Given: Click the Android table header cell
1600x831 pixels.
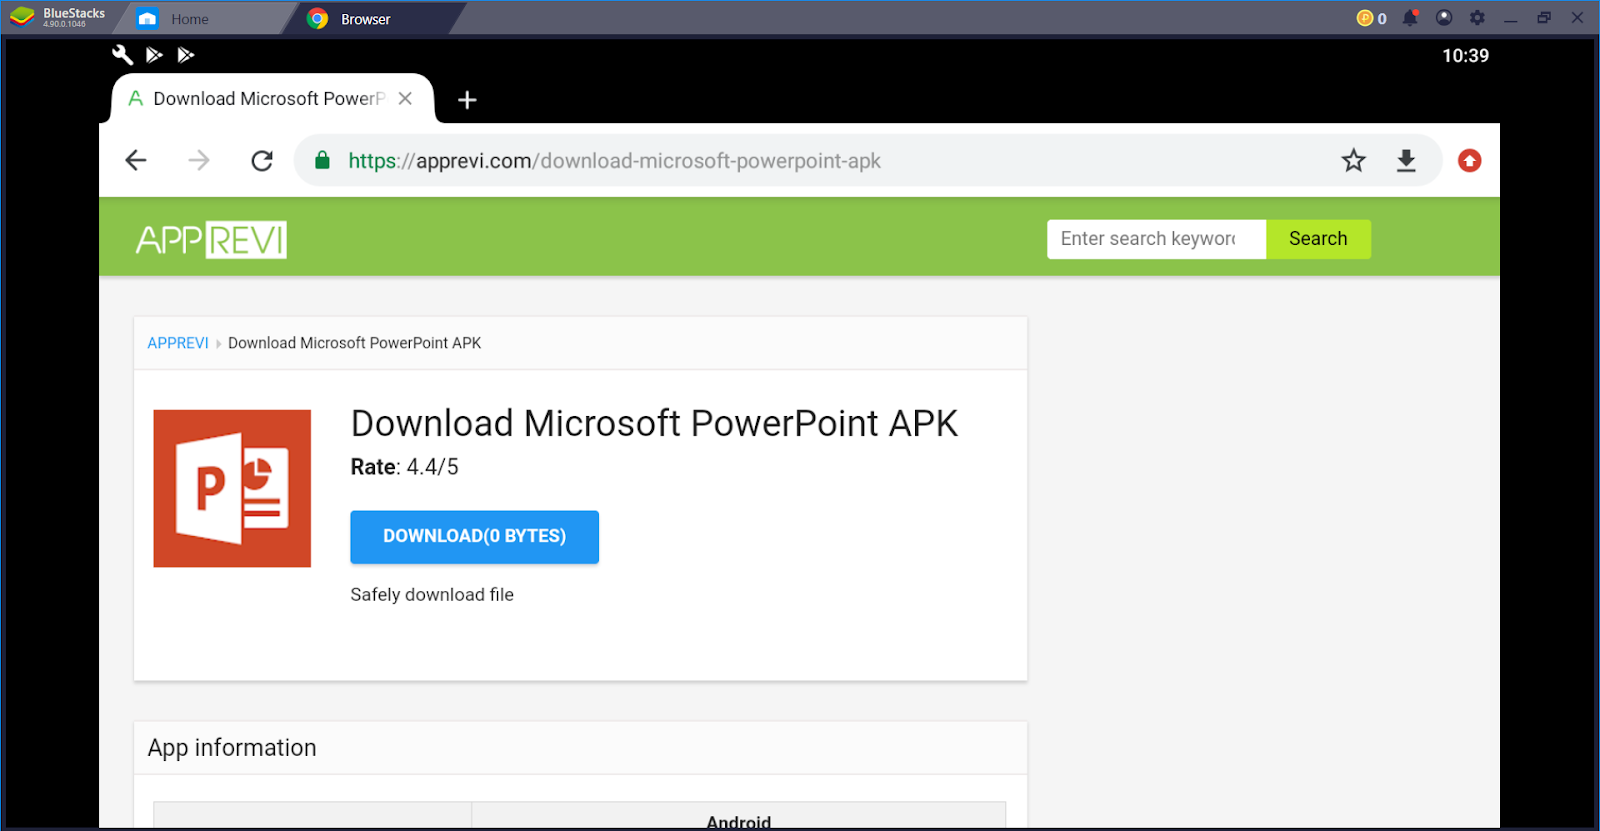Looking at the screenshot, I should 739,817.
